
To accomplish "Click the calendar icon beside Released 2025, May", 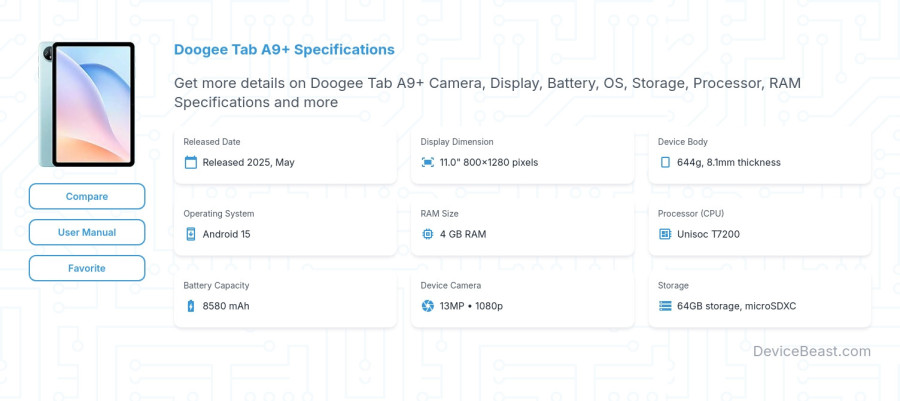I will coord(191,162).
